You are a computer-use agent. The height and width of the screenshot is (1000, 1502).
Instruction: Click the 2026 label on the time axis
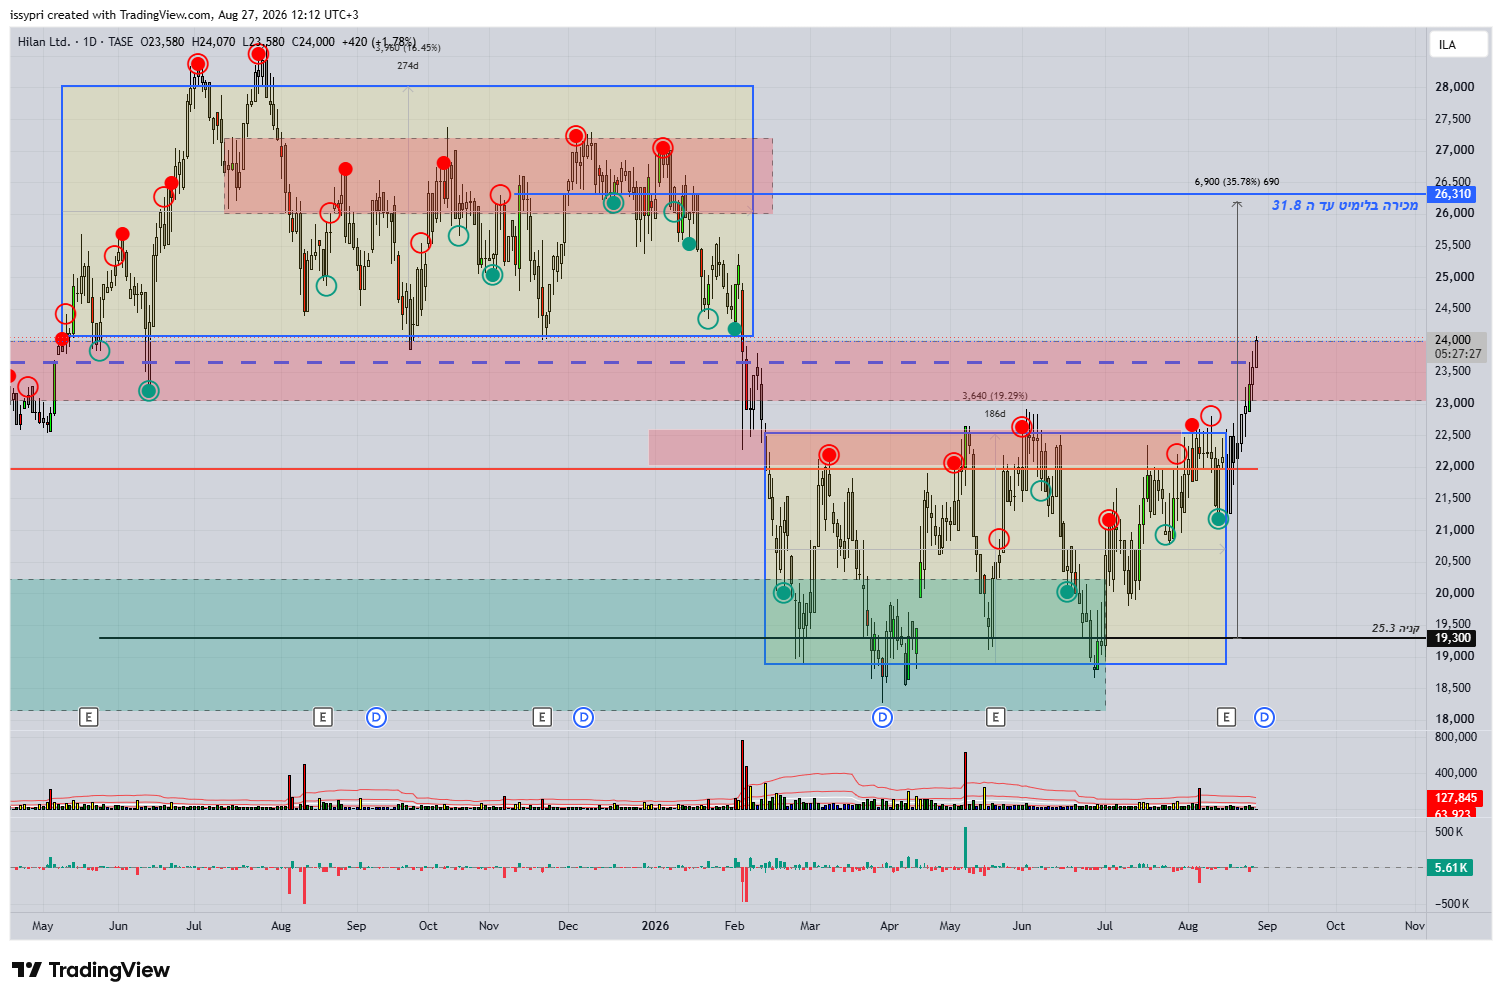(656, 926)
